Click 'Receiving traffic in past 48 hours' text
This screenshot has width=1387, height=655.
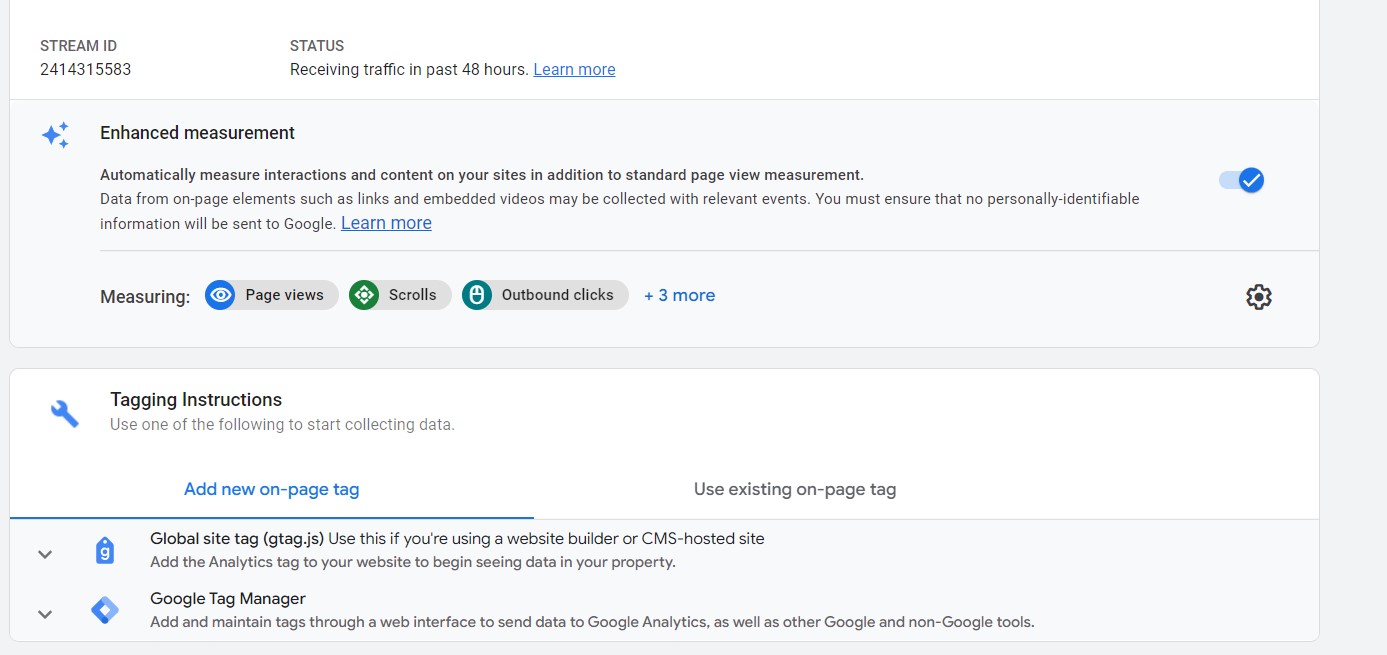[409, 69]
